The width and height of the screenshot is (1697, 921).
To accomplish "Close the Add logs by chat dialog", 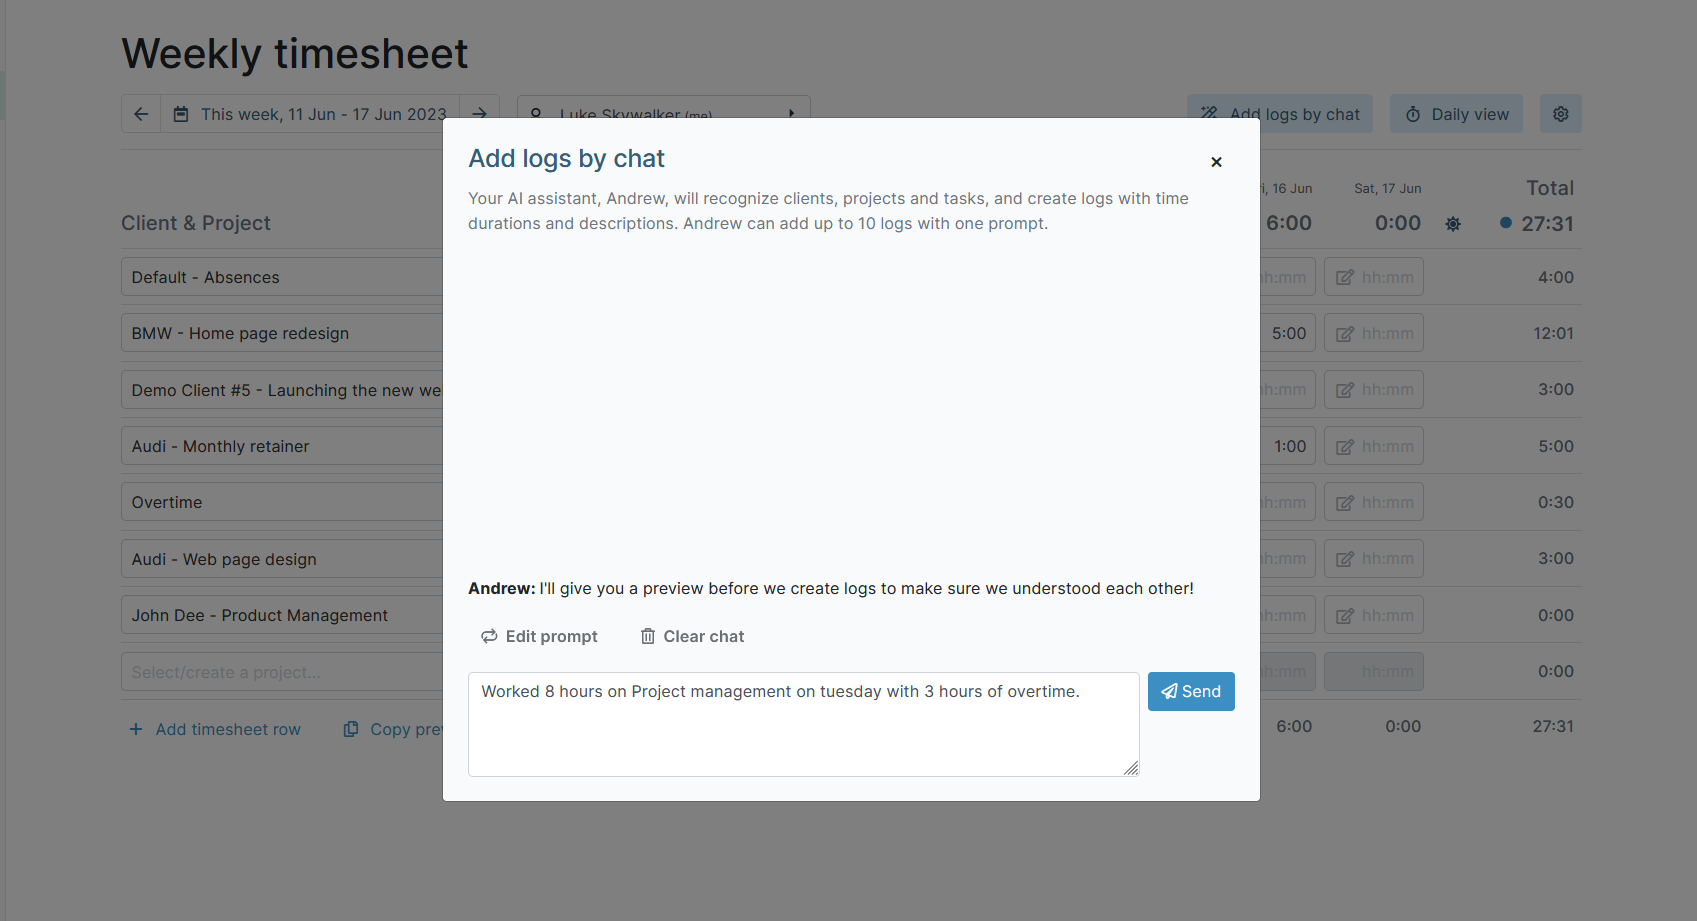I will (1216, 162).
